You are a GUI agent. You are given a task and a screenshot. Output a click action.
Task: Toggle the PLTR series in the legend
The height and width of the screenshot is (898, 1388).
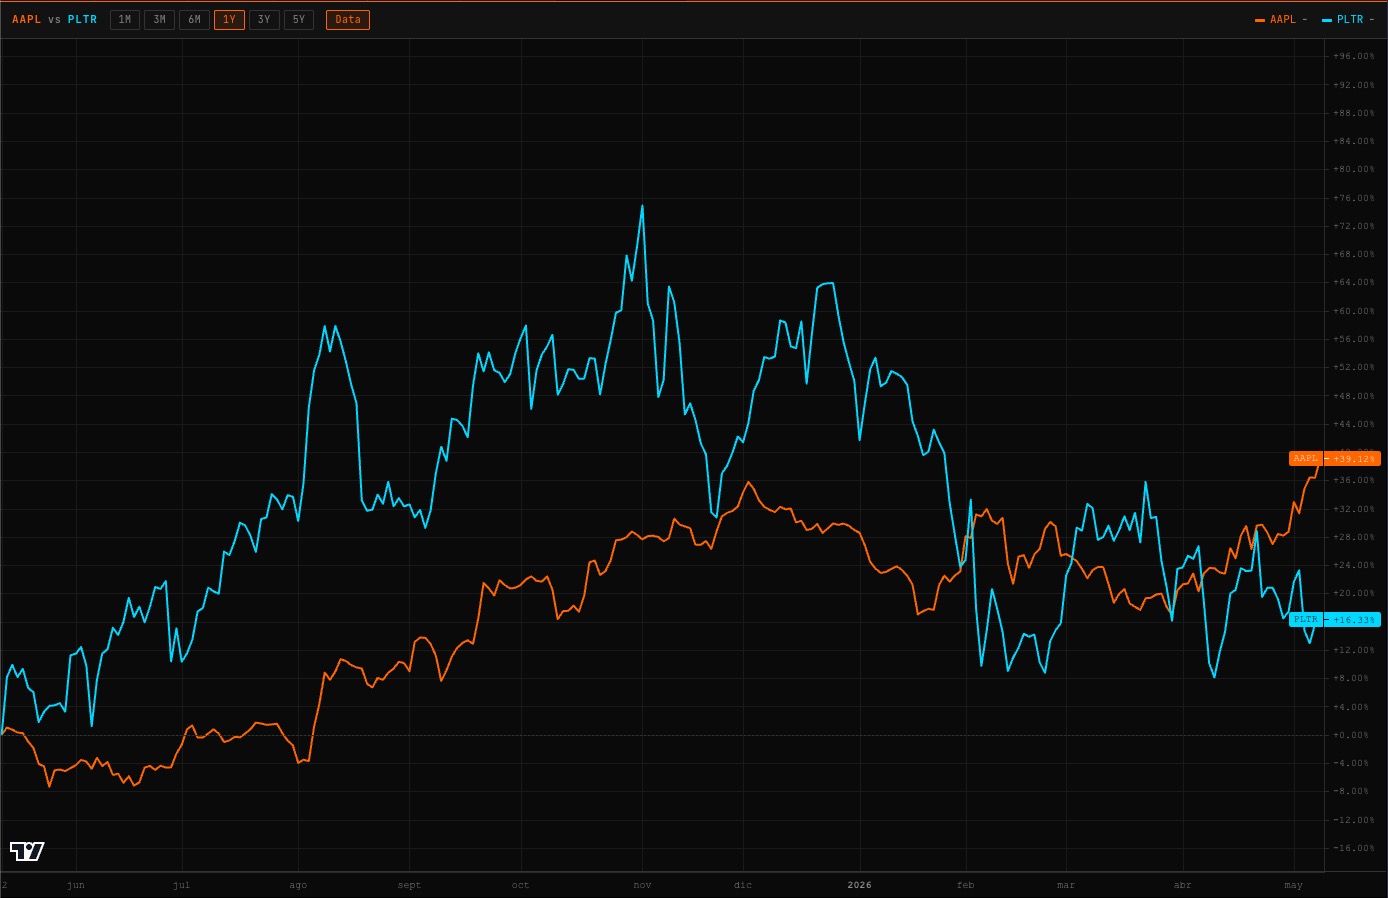coord(1348,19)
